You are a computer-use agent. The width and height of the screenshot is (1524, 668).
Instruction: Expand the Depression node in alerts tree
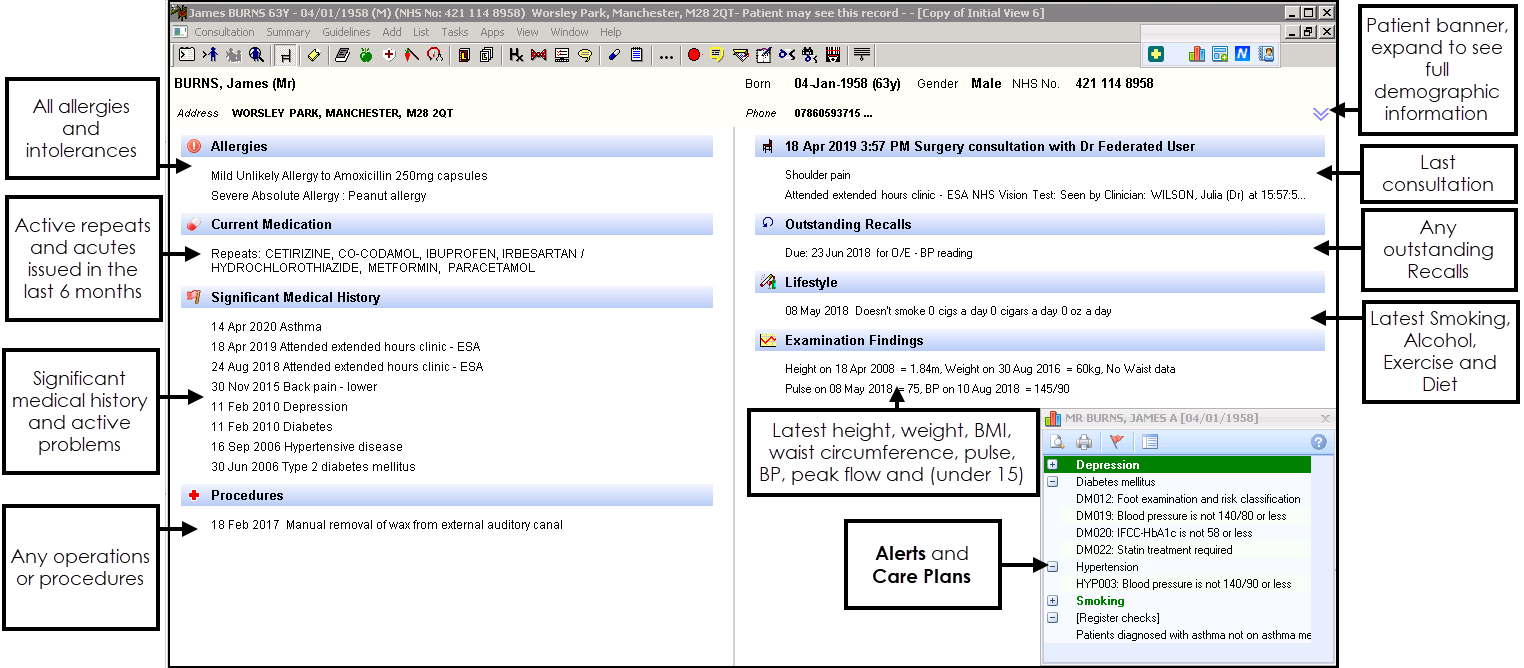click(x=1052, y=465)
